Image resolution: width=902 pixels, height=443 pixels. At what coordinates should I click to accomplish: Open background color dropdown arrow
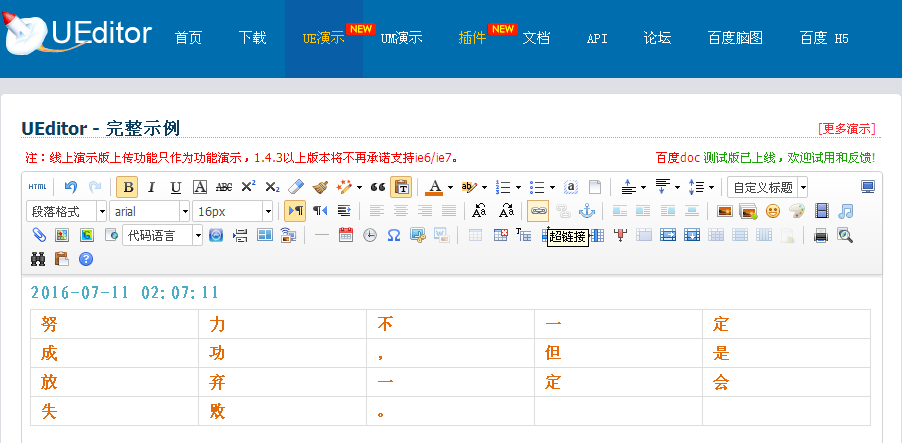pos(484,188)
